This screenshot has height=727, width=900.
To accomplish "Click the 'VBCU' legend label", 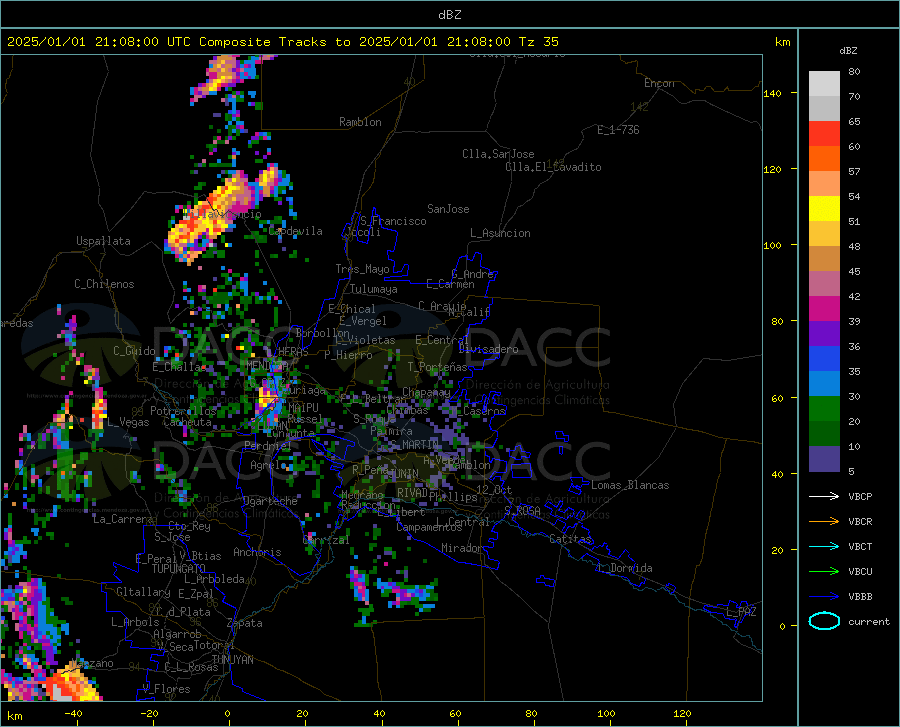I will point(860,572).
